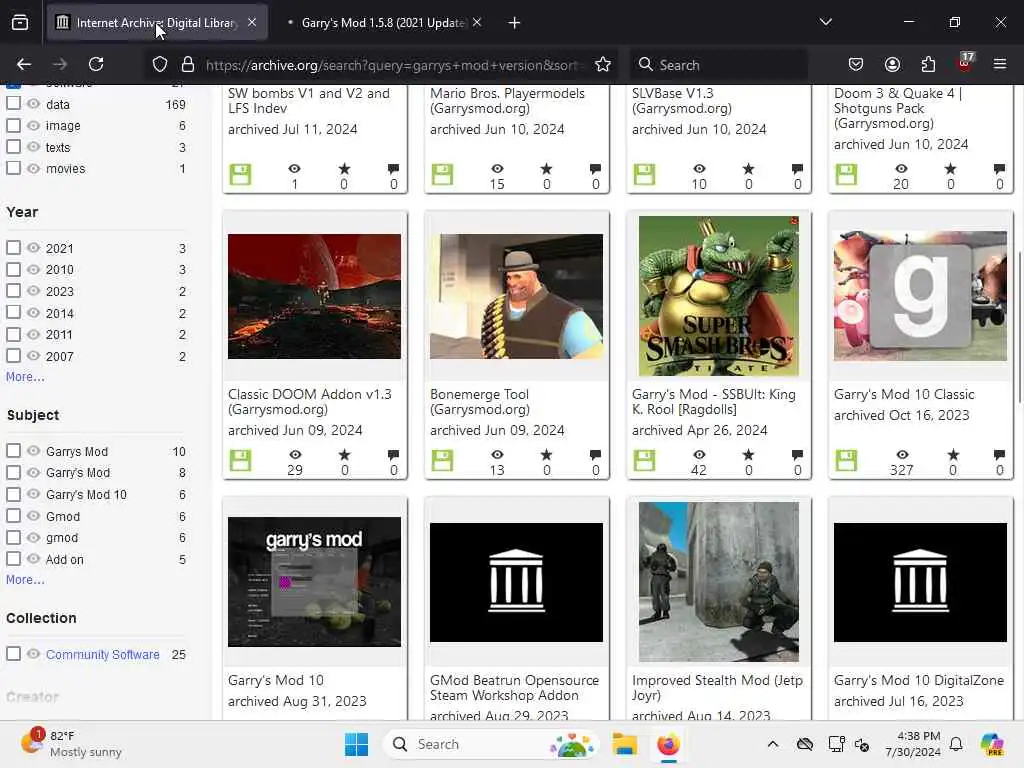Check the 2010 year filter checkbox

point(13,269)
